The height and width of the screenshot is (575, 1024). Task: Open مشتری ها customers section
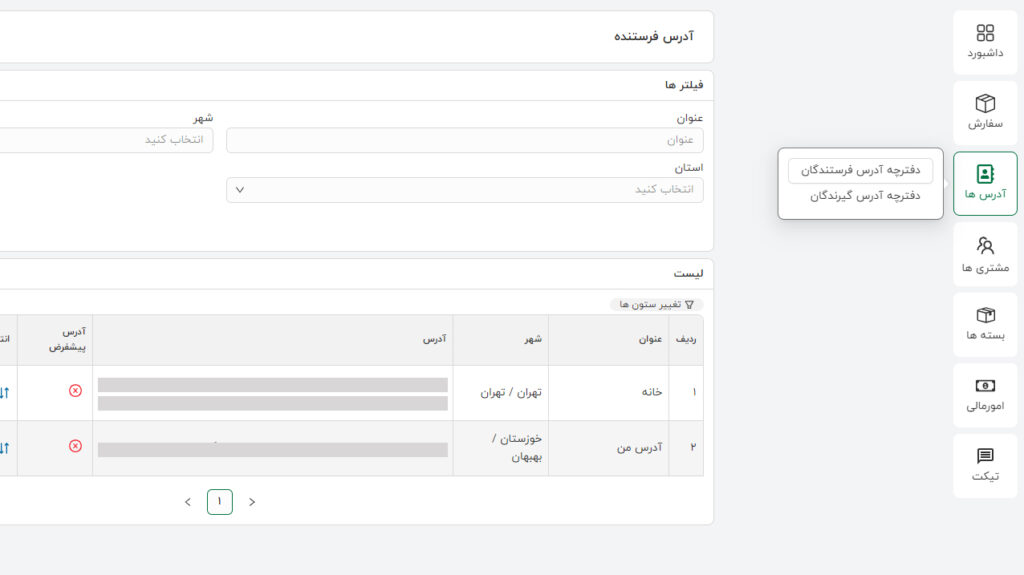point(985,254)
